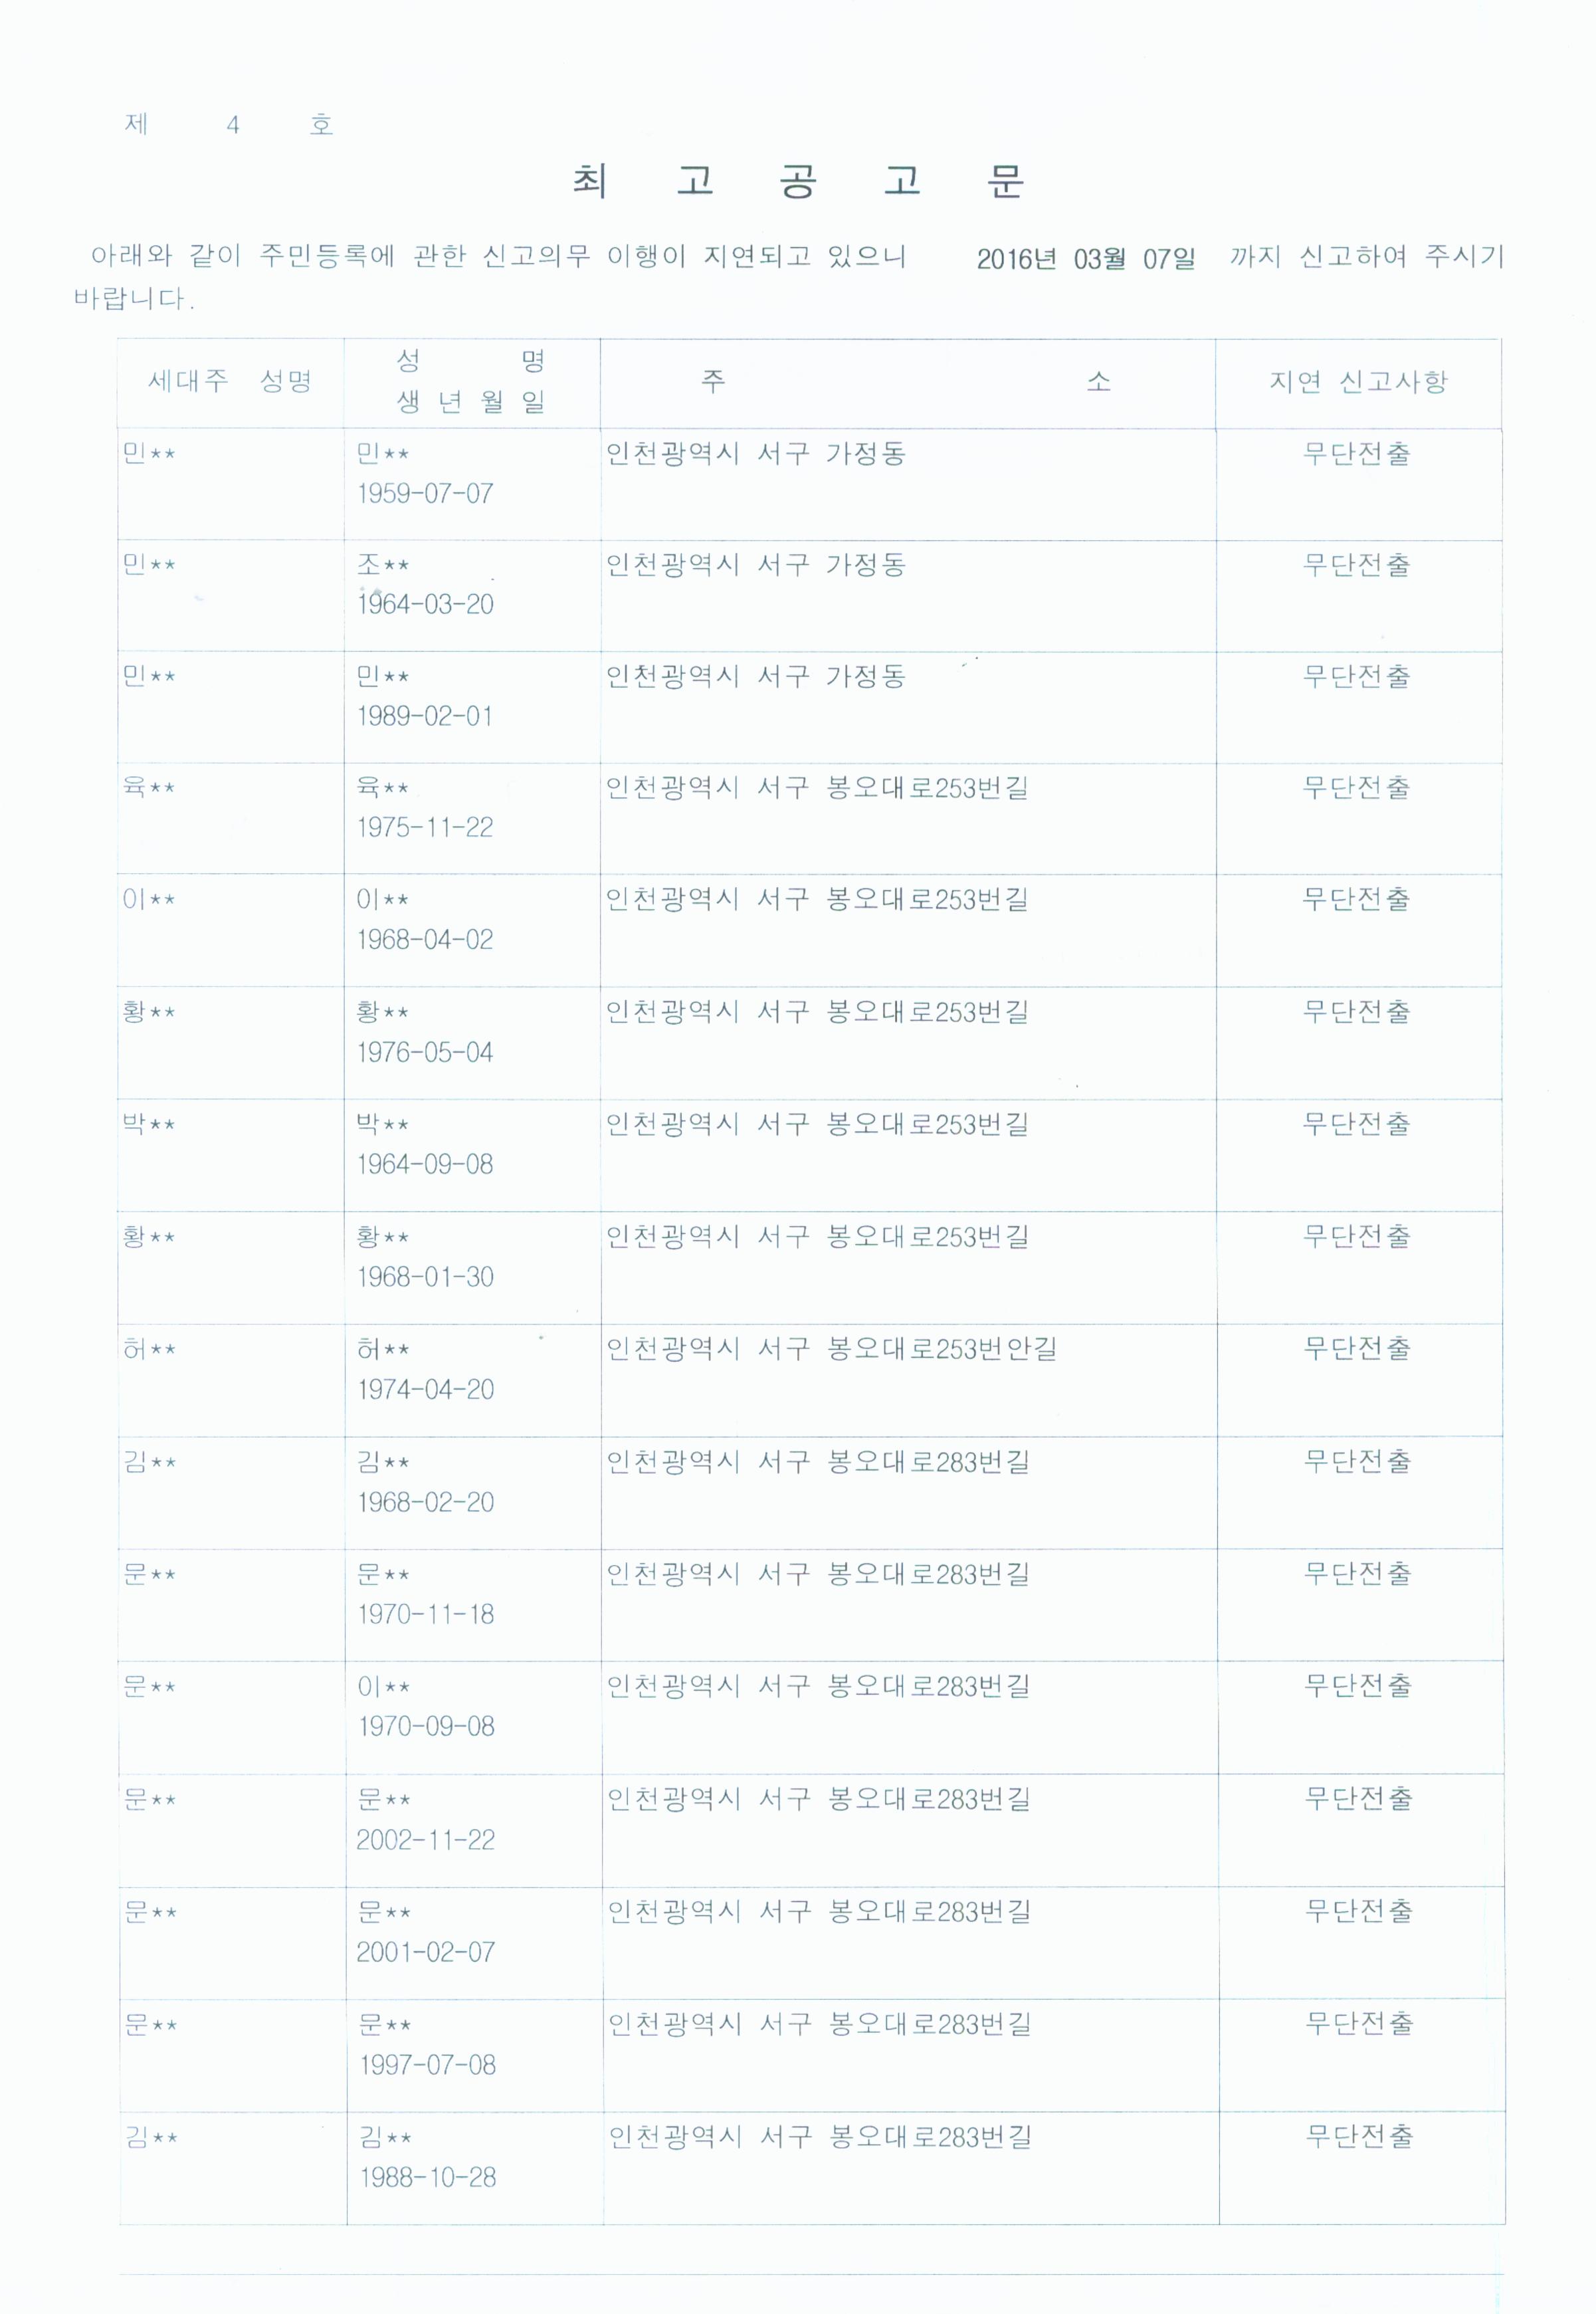
Task: Click the birthdate 1970-11-18 entry
Action: coord(426,1614)
